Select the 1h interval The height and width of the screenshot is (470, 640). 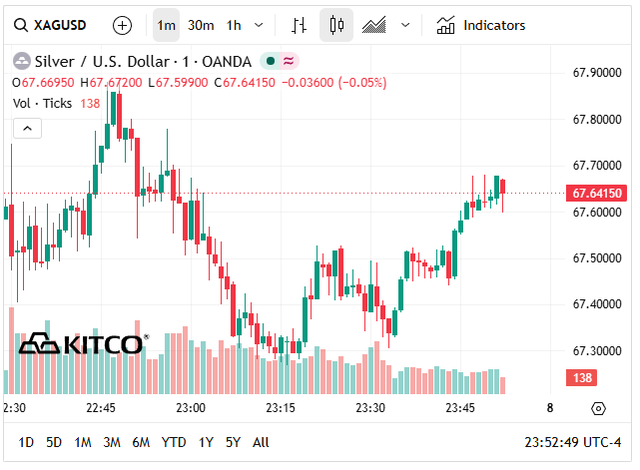pyautogui.click(x=234, y=25)
